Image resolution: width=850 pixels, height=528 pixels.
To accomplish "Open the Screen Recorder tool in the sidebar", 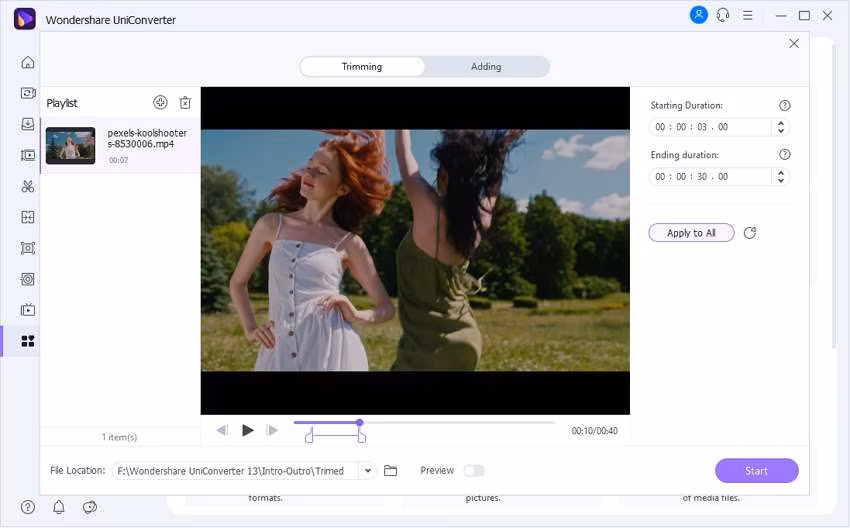I will click(x=28, y=248).
